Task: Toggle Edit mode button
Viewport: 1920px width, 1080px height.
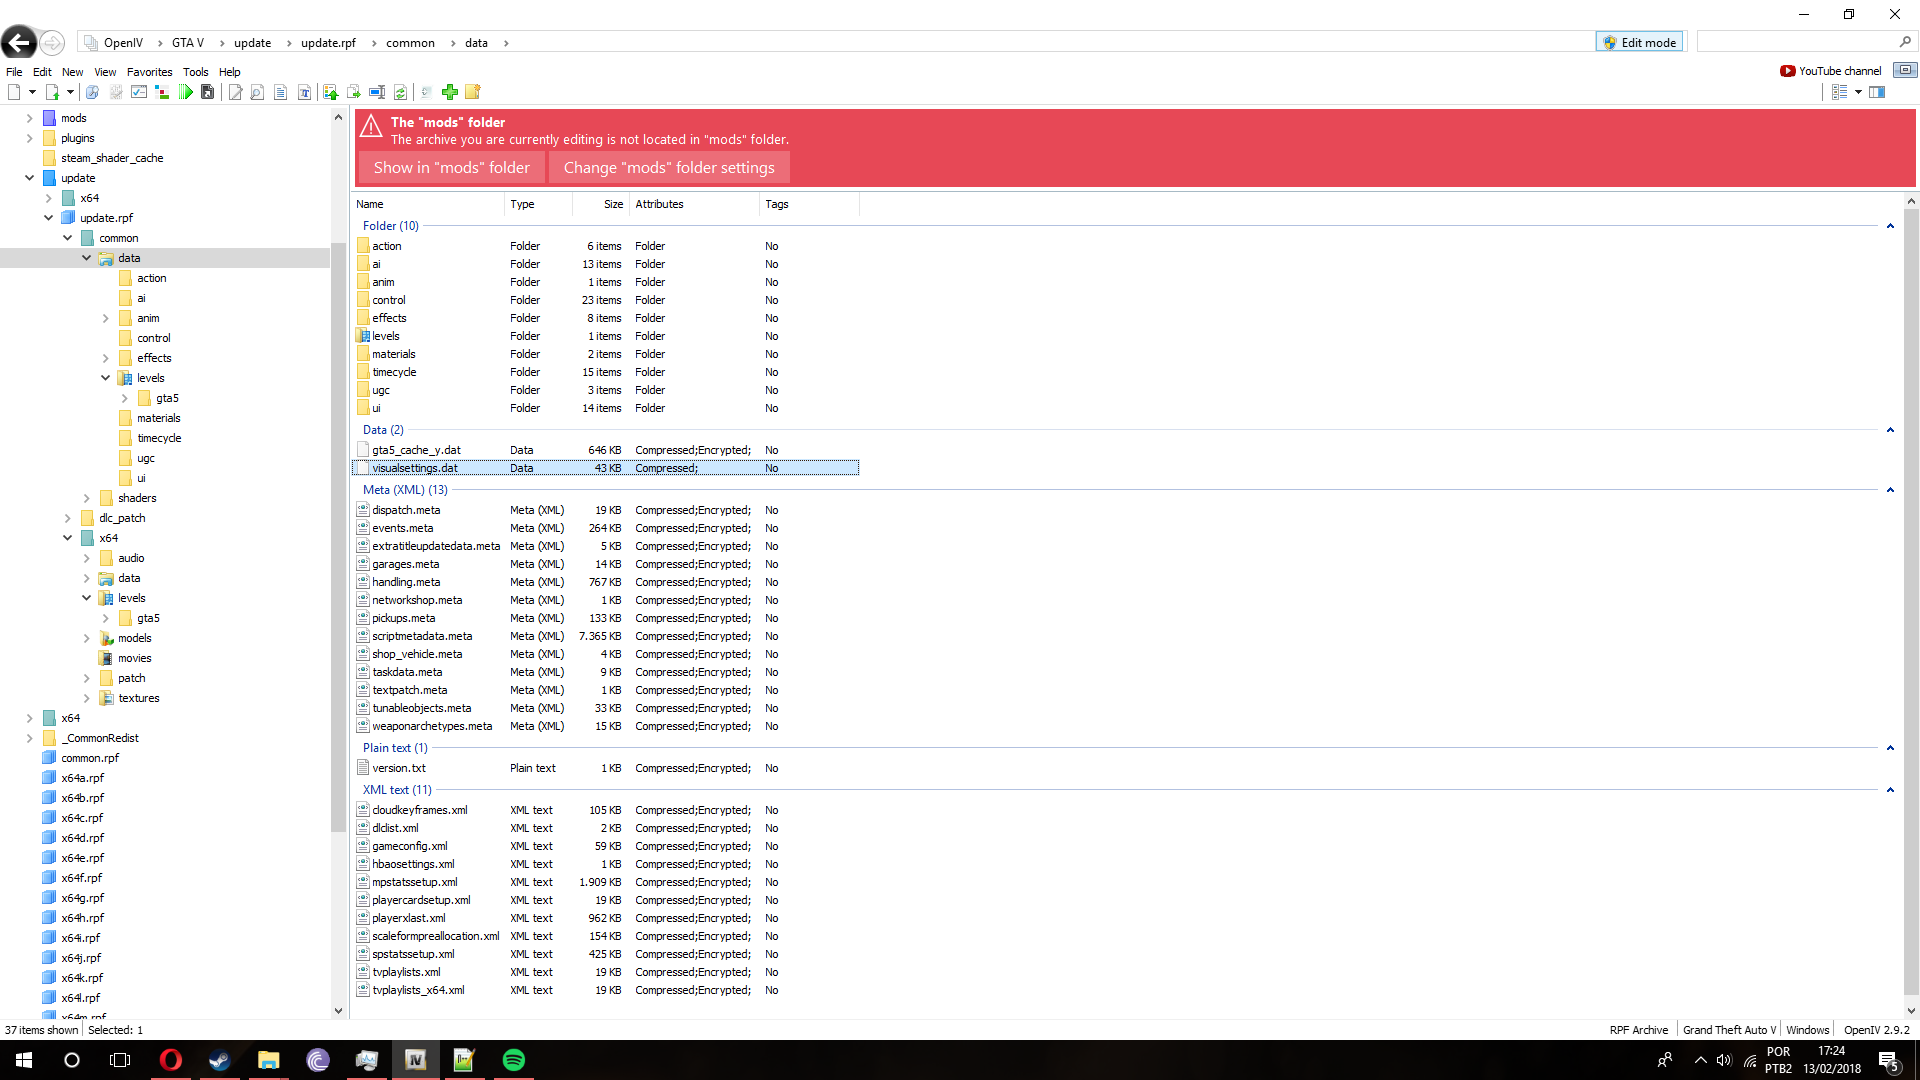Action: point(1639,42)
